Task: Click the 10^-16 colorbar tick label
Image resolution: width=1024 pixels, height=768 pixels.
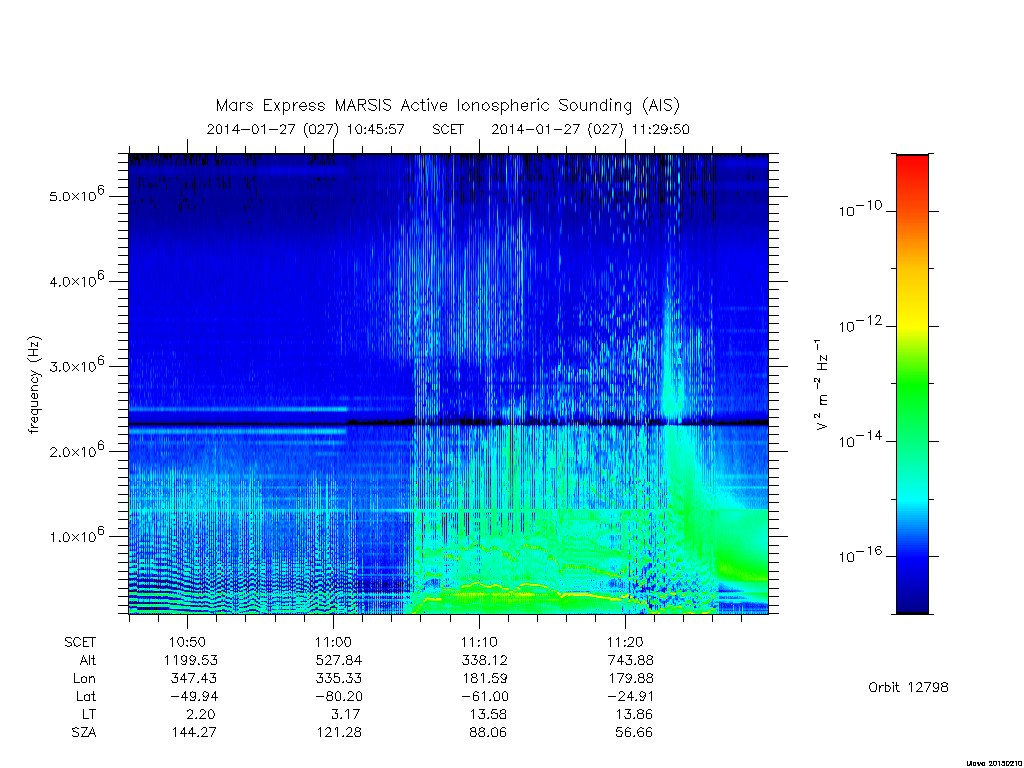Action: (x=860, y=555)
